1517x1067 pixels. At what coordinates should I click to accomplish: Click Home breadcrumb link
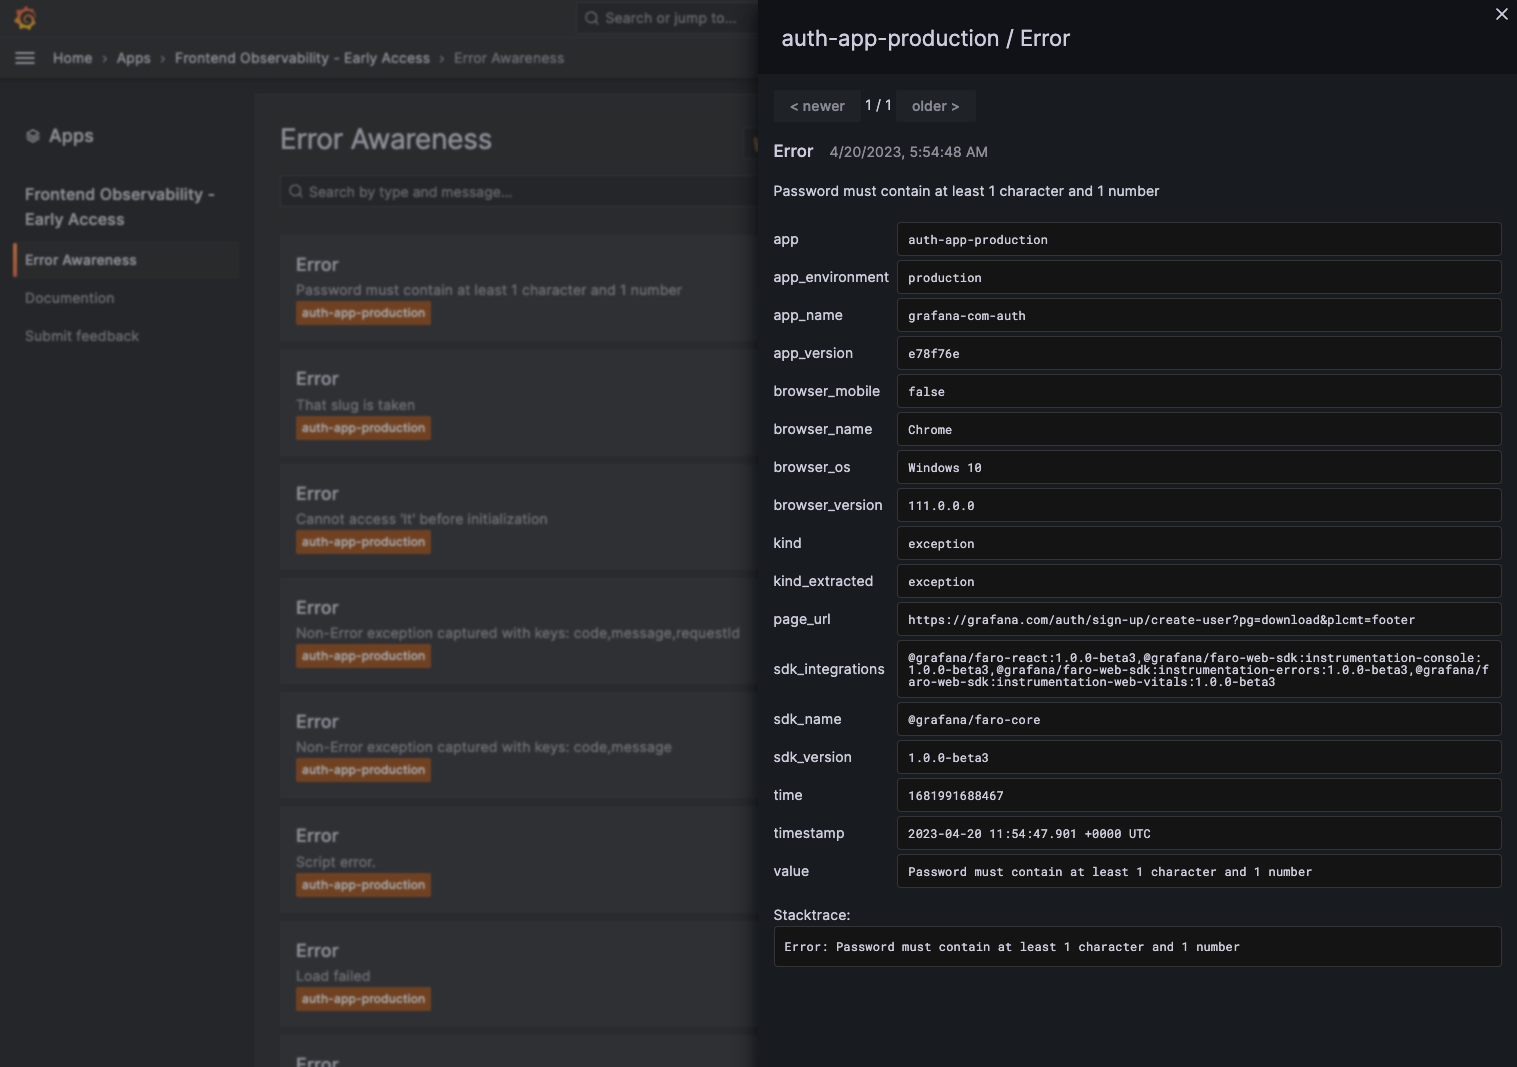(72, 58)
